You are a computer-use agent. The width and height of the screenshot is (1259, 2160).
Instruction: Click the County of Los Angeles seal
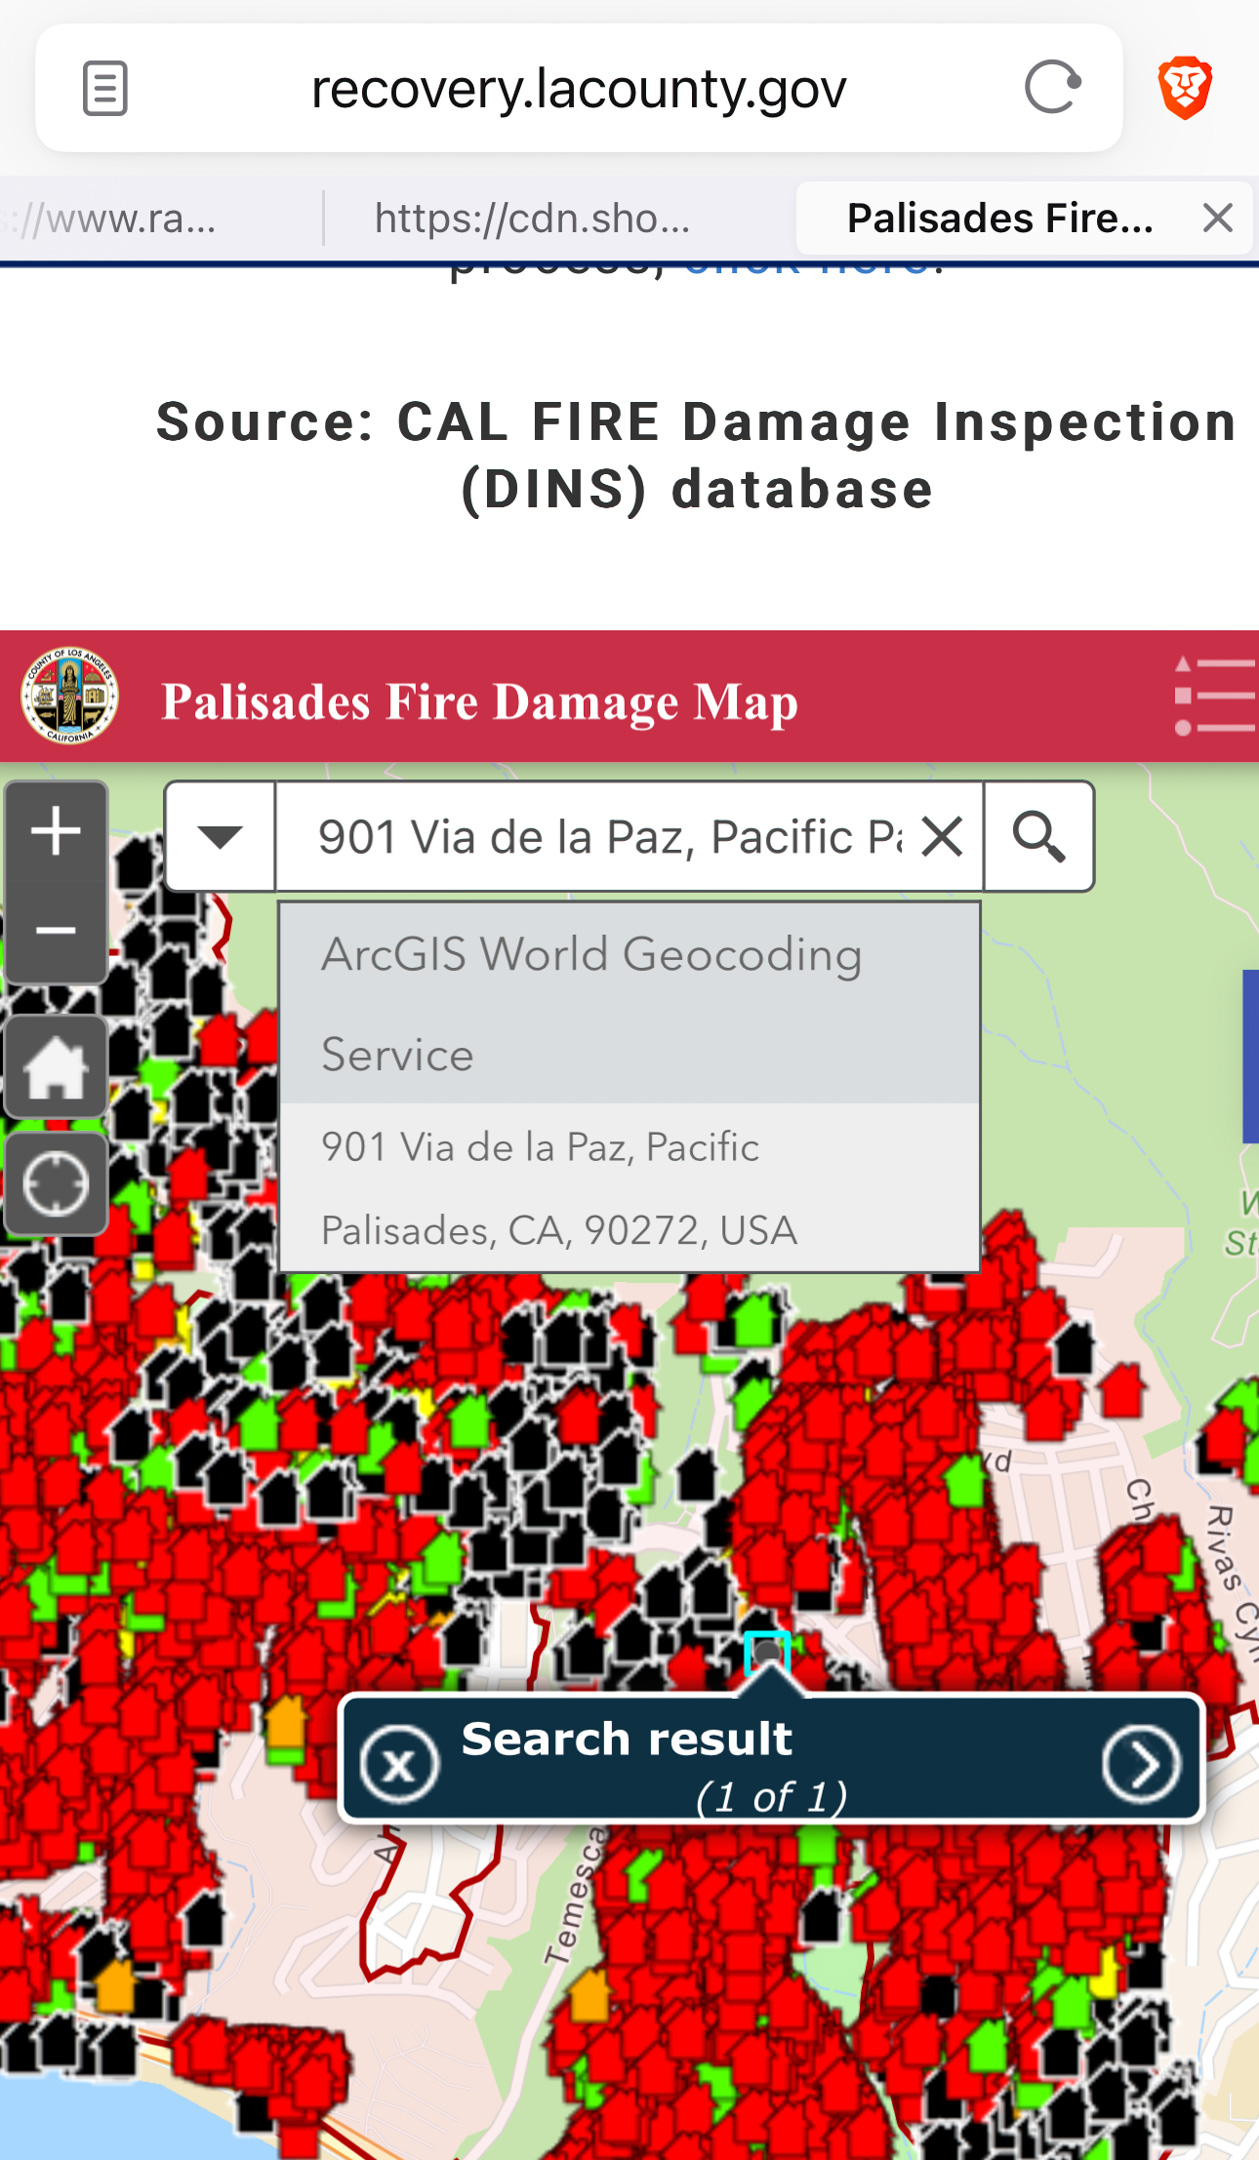click(x=69, y=696)
